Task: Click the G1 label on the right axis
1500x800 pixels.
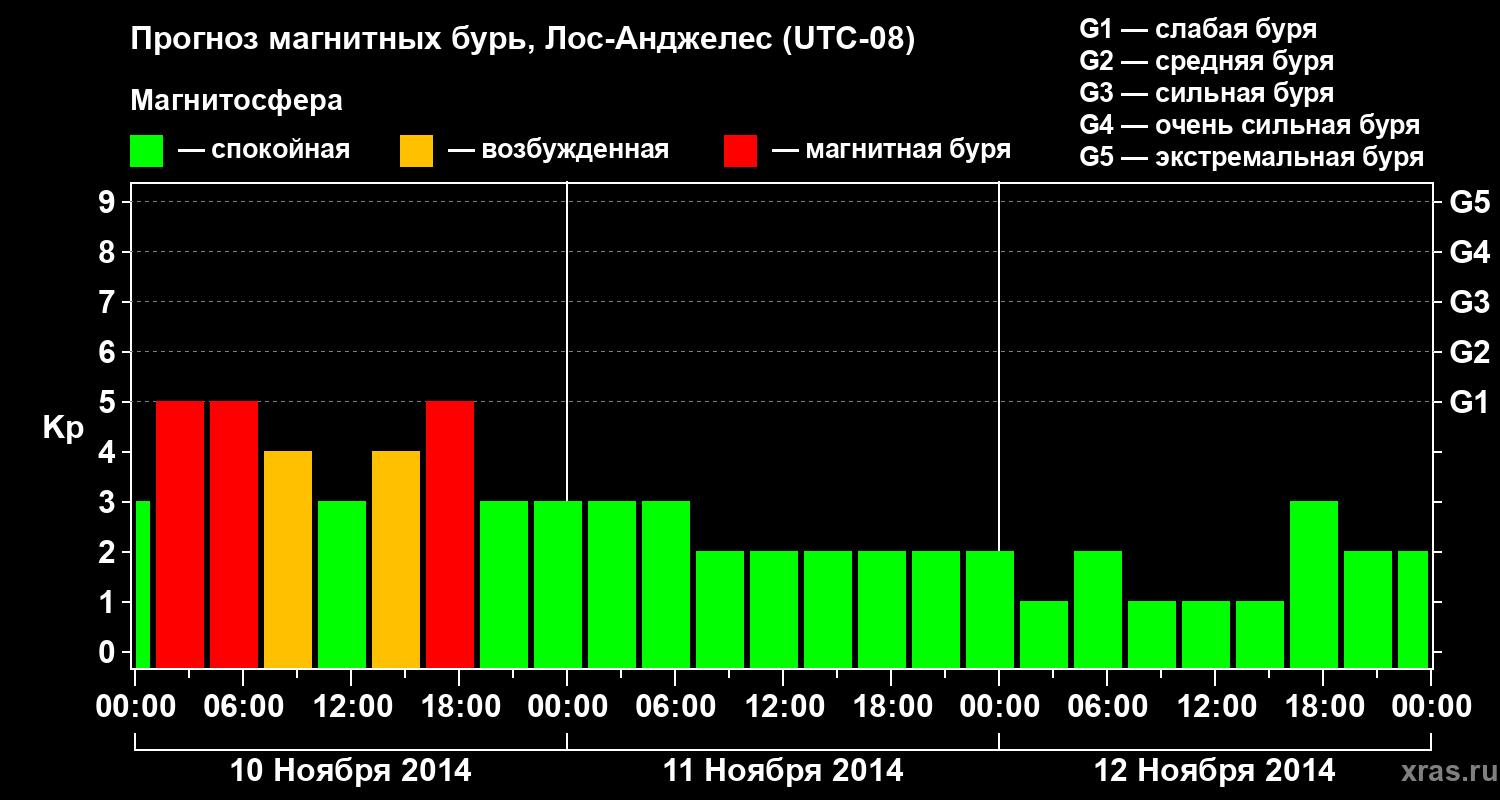Action: click(x=1469, y=403)
